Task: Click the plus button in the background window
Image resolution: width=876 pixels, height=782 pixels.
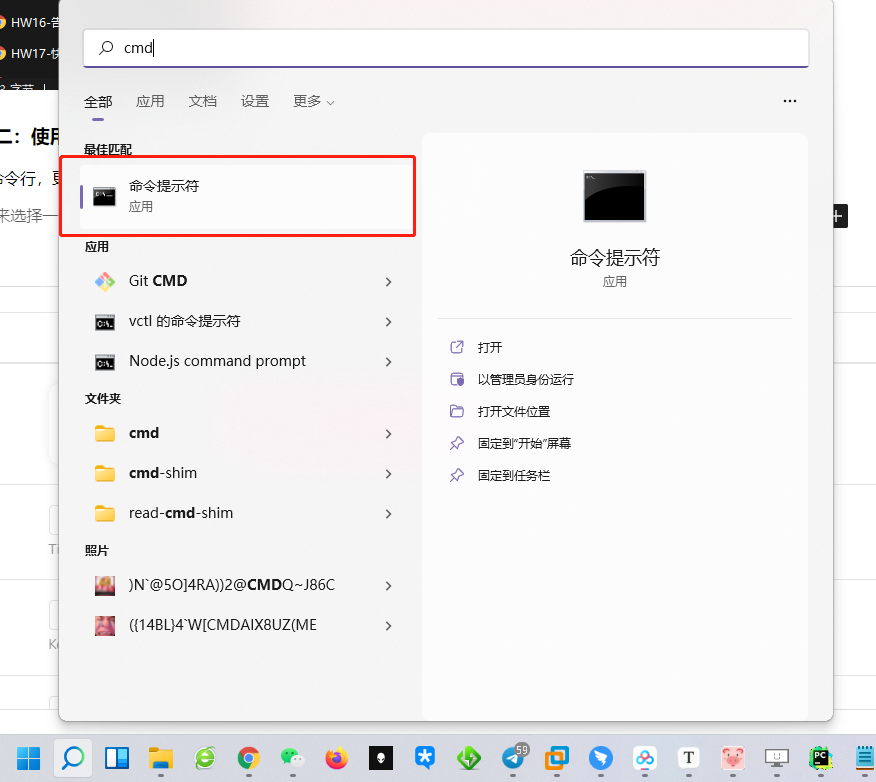Action: [x=839, y=216]
